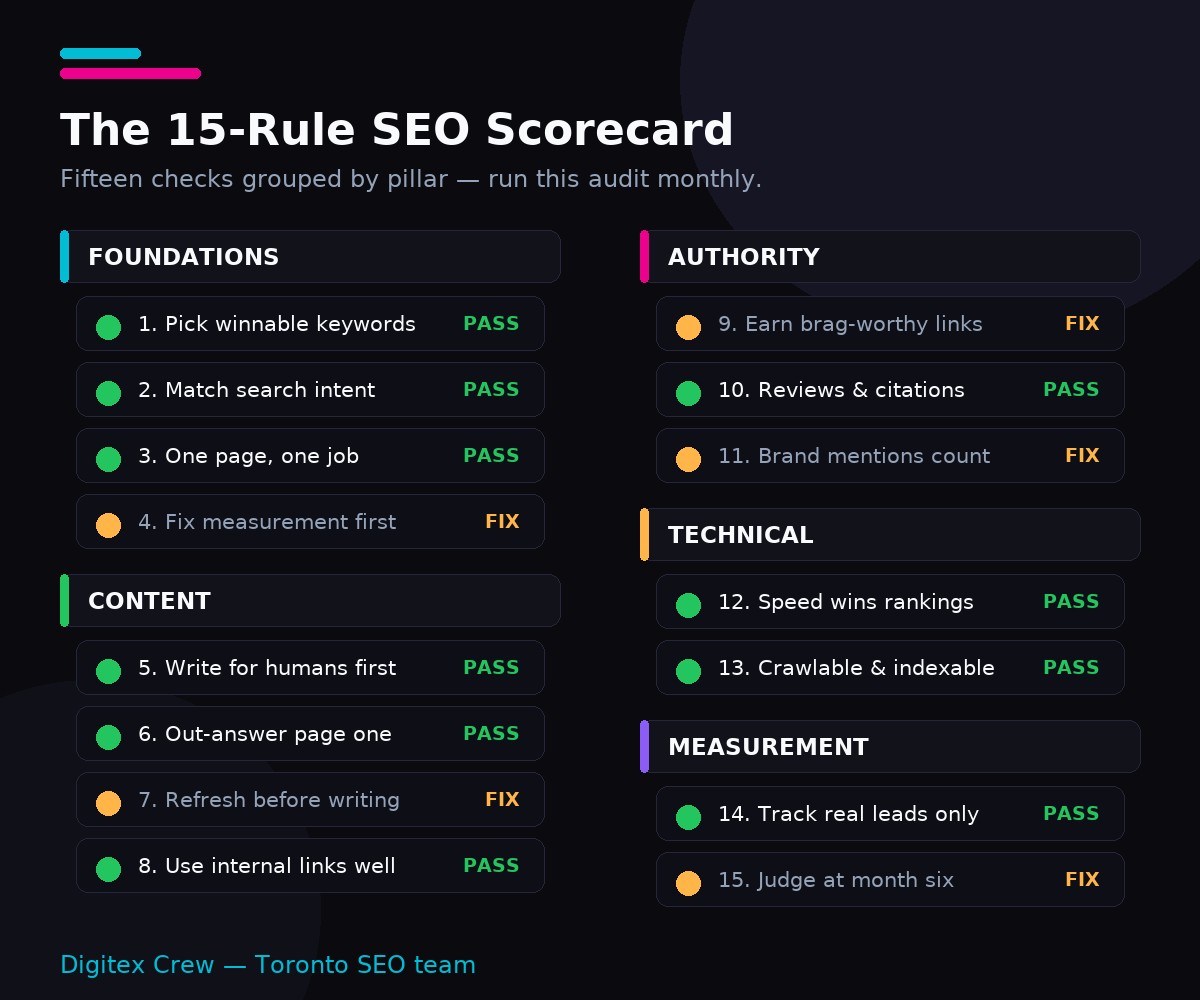Image resolution: width=1200 pixels, height=1000 pixels.
Task: Click green dot beside Match search intent
Action: coord(108,393)
